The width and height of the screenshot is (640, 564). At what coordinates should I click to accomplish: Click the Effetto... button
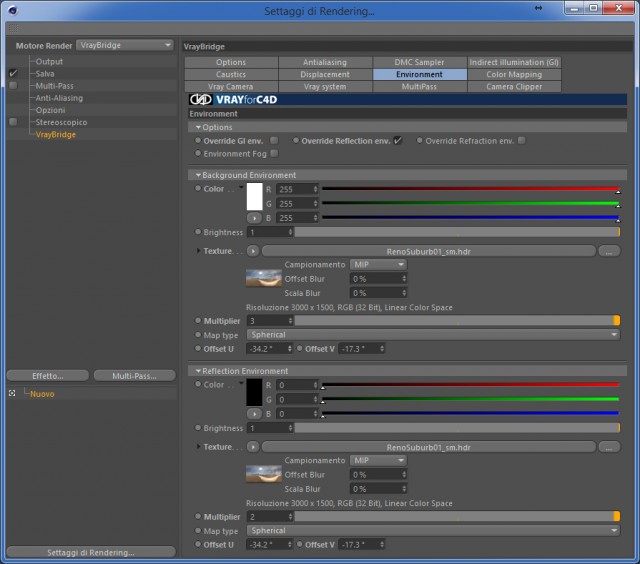[x=48, y=375]
